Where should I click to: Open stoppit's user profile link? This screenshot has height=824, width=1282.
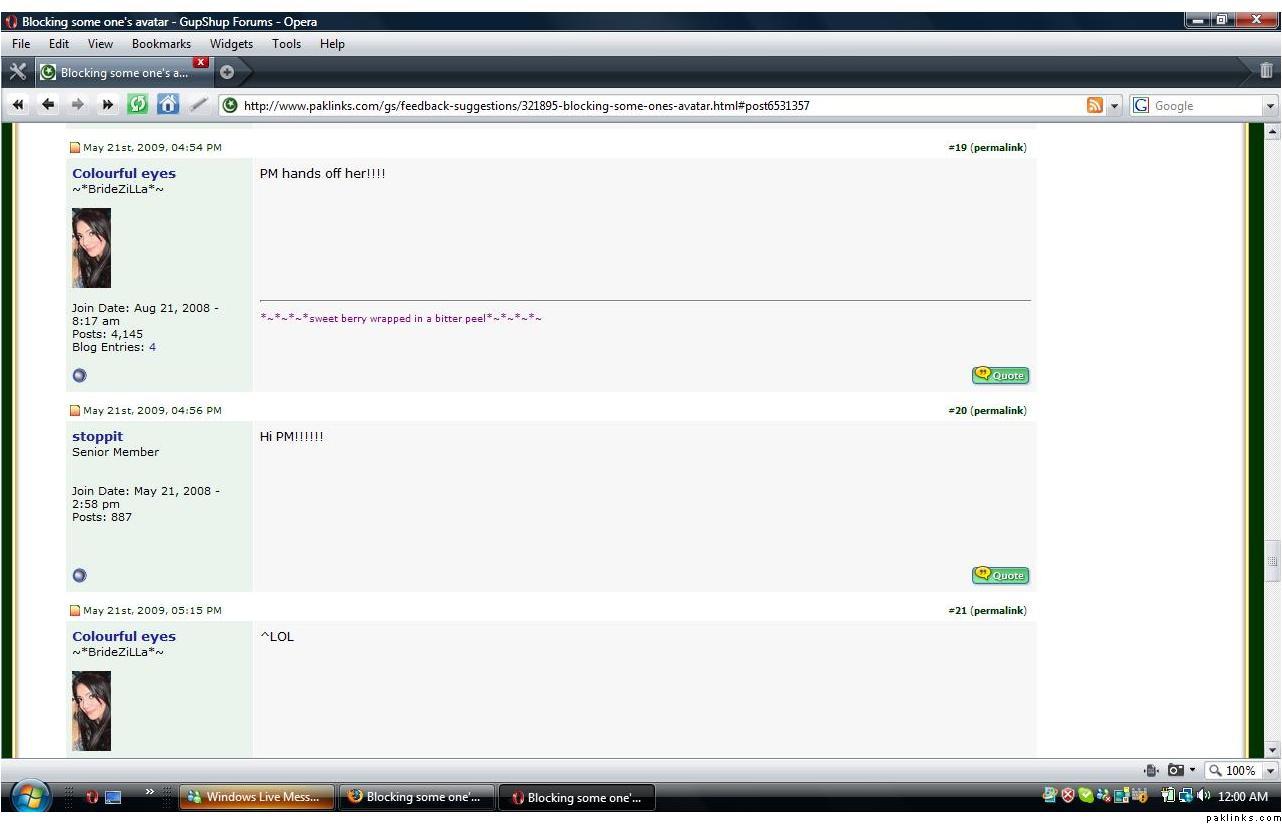pos(98,436)
